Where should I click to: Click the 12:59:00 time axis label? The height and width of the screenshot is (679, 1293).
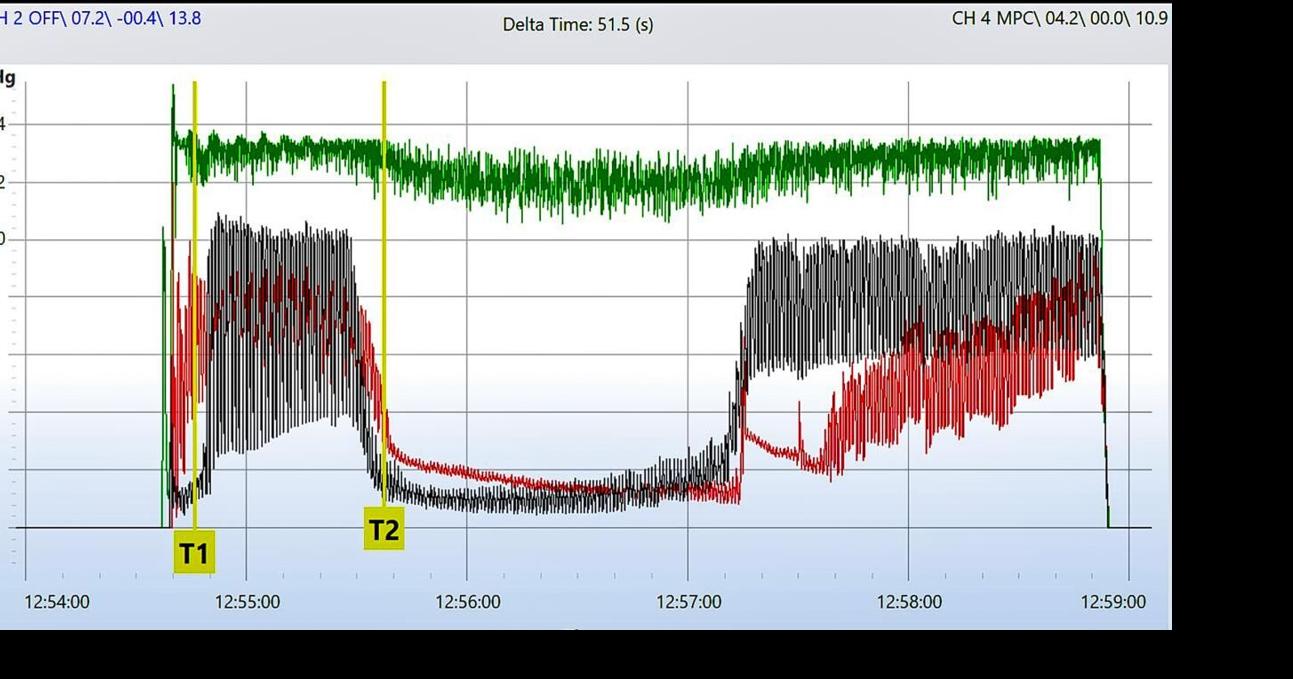click(x=1113, y=602)
